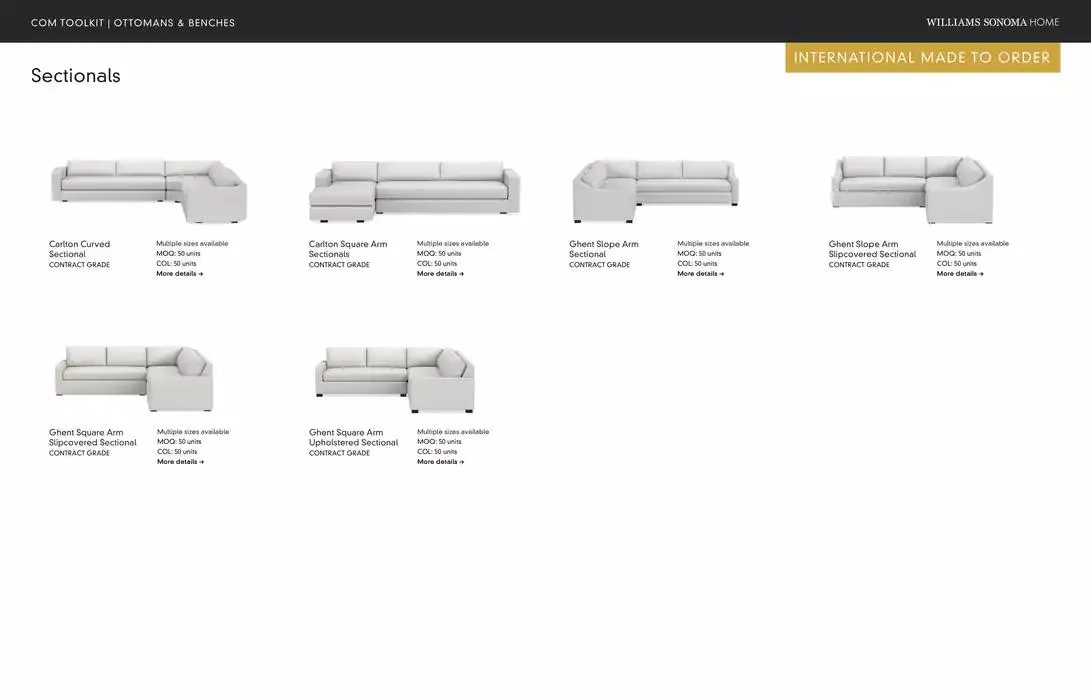Open More details for Carlton Curved Sectional
The height and width of the screenshot is (700, 1091).
pos(179,274)
